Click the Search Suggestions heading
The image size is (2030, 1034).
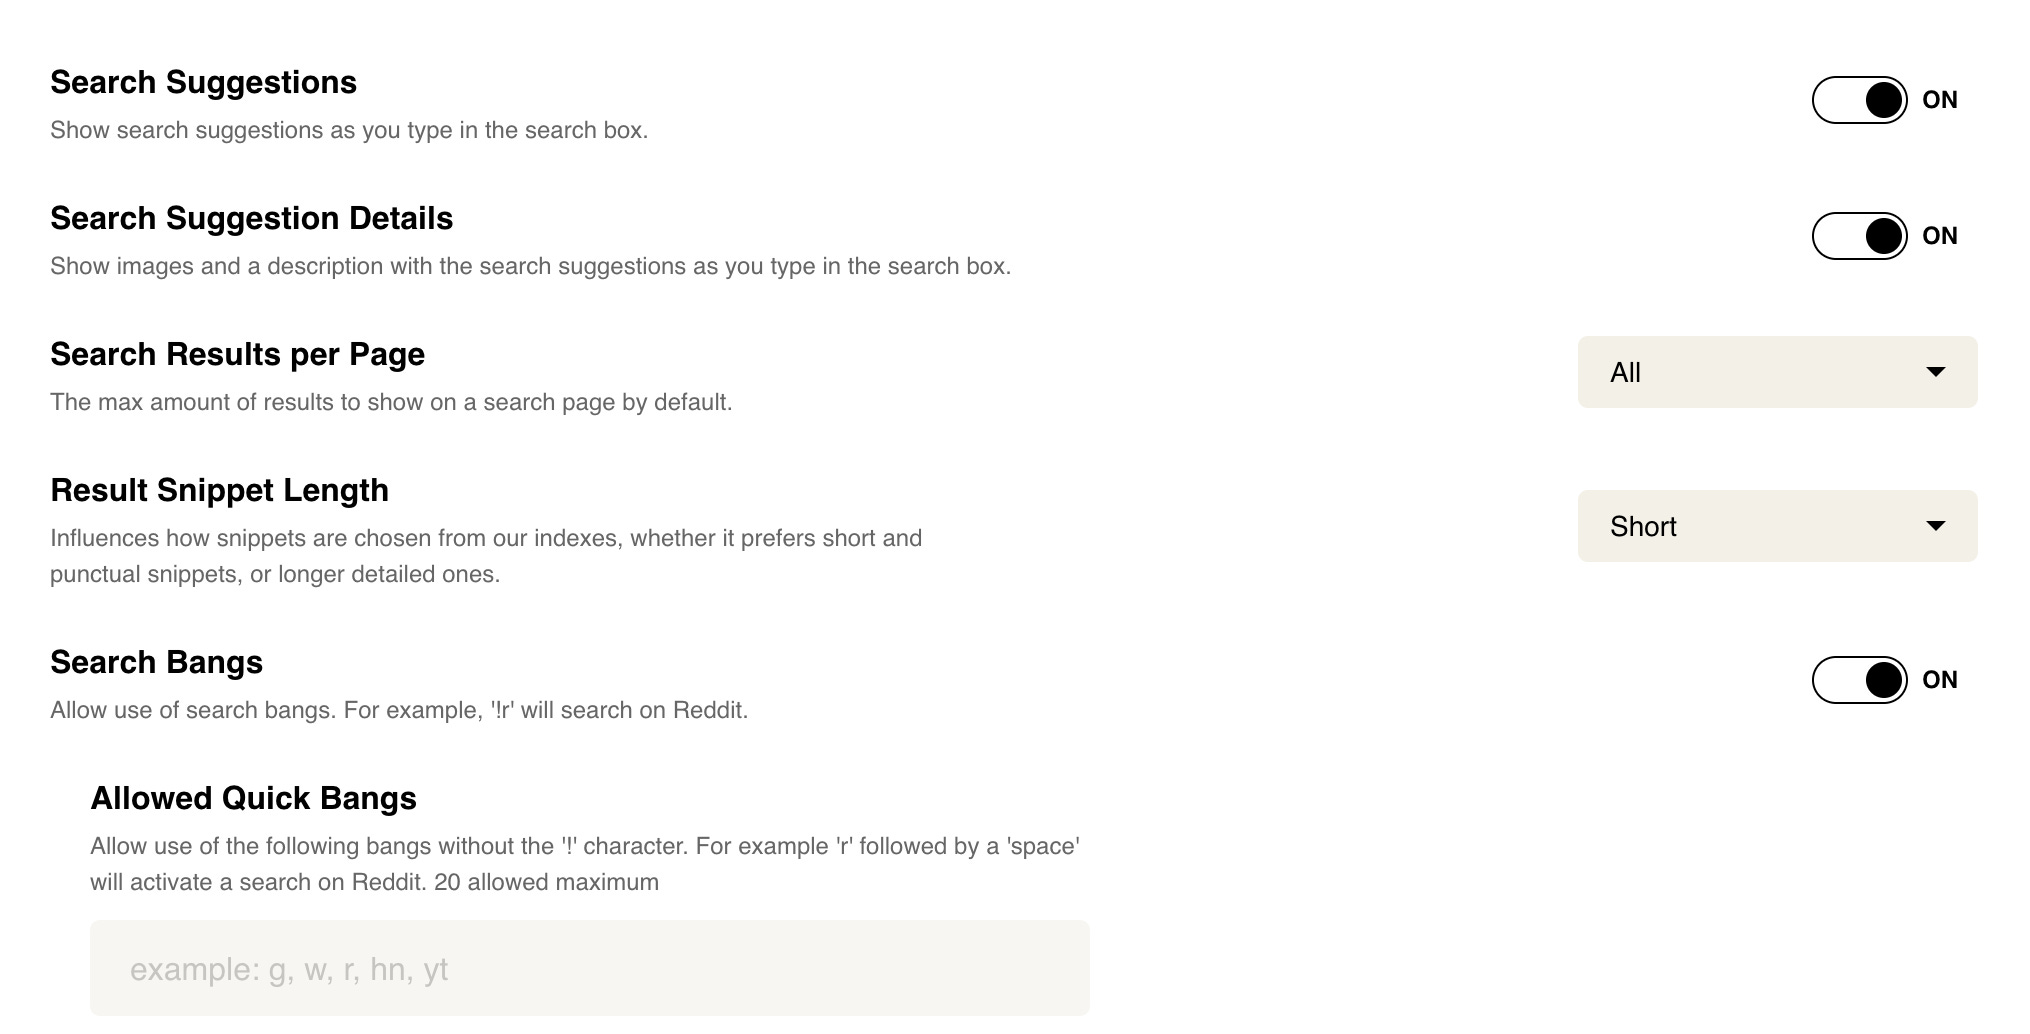tap(203, 82)
